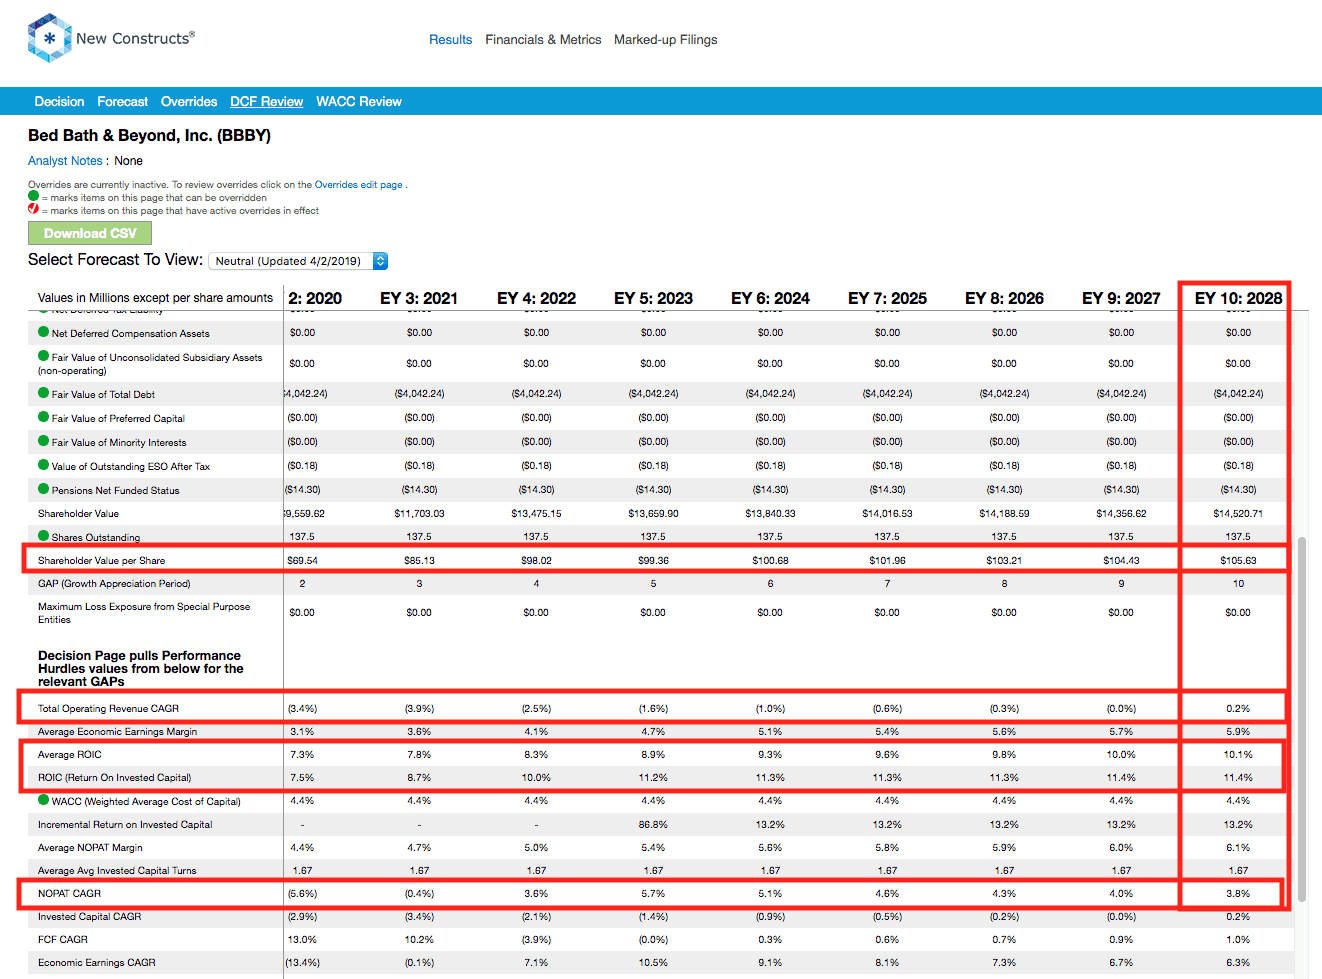Open Marked-up Filings page
Viewport: 1322px width, 979px height.
click(x=665, y=40)
